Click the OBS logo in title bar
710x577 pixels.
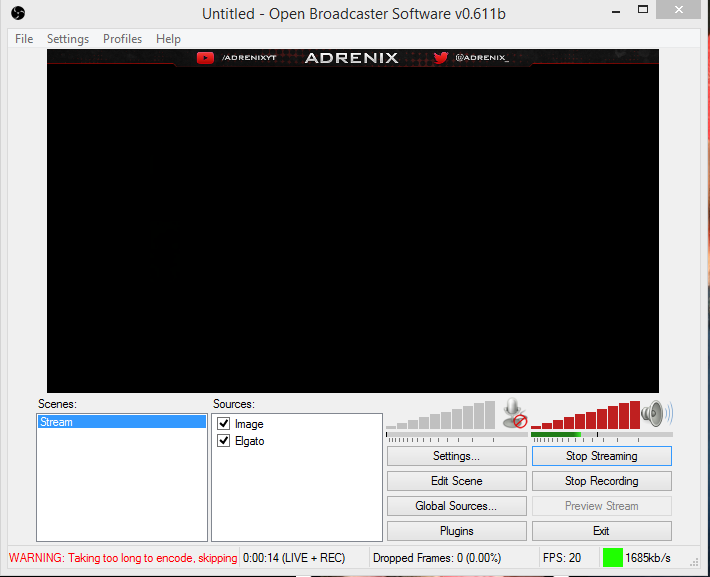[x=18, y=13]
